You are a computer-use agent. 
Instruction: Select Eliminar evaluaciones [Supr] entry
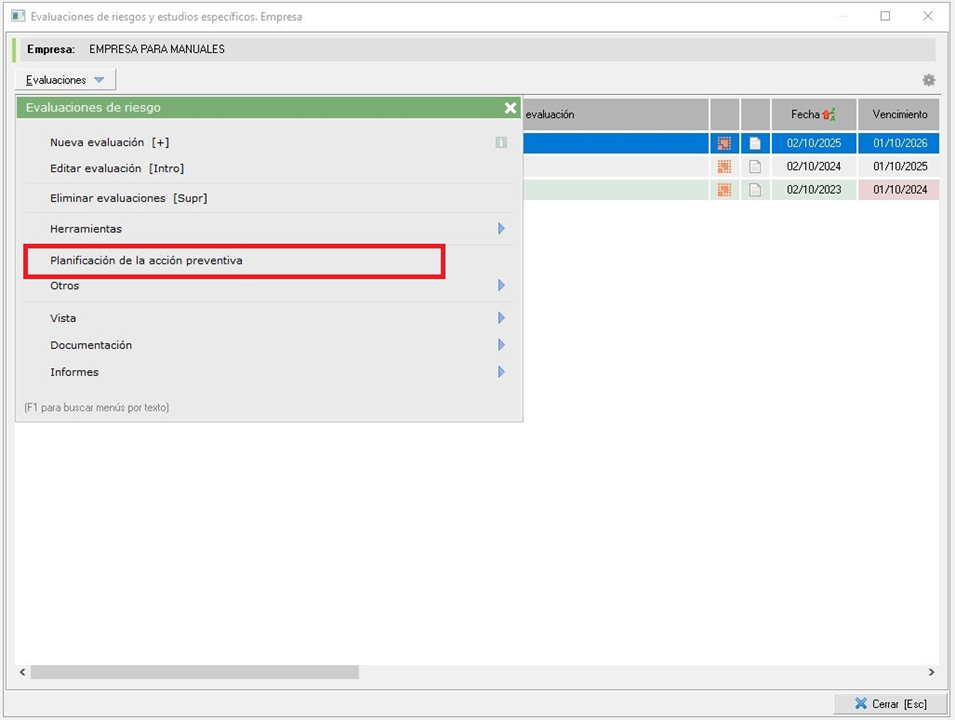(129, 199)
